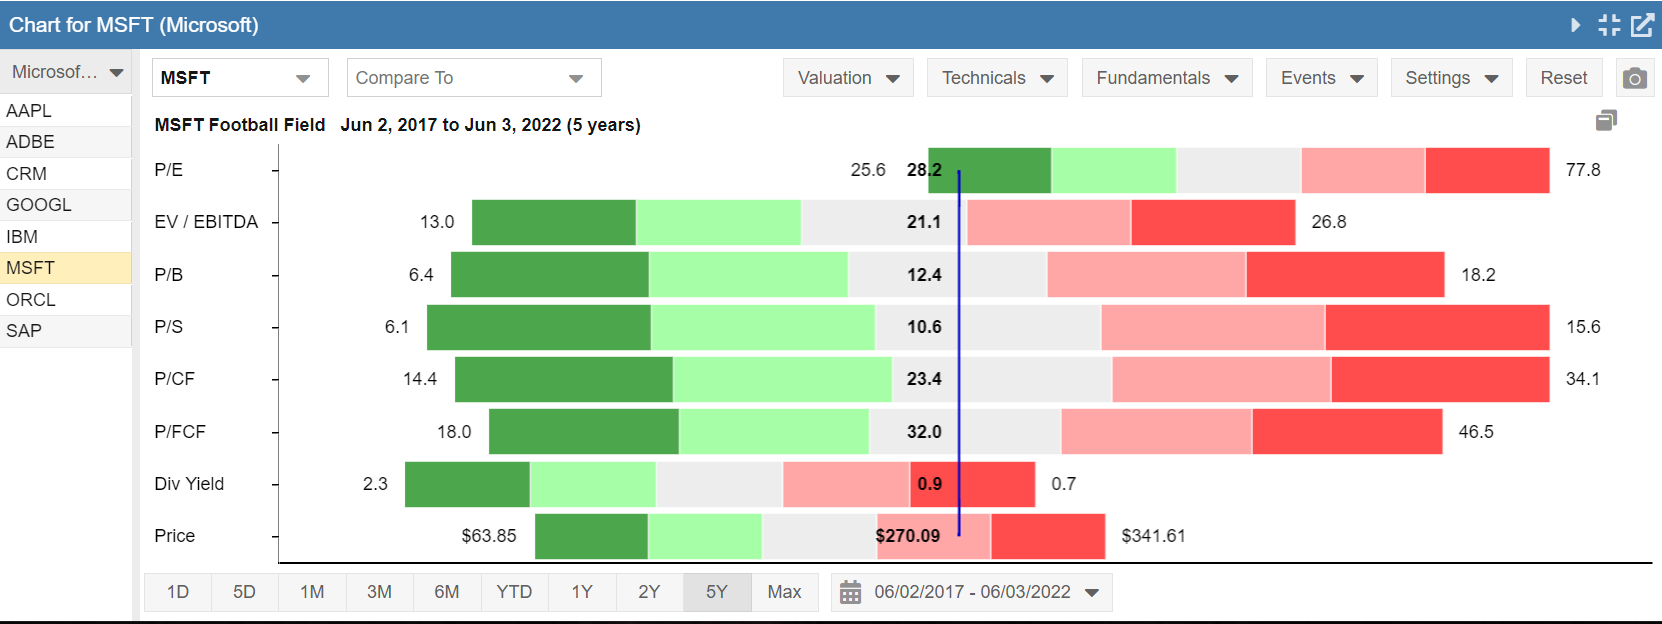The image size is (1662, 624).
Task: Click the dark red segment of P/S bar
Action: 1437,327
